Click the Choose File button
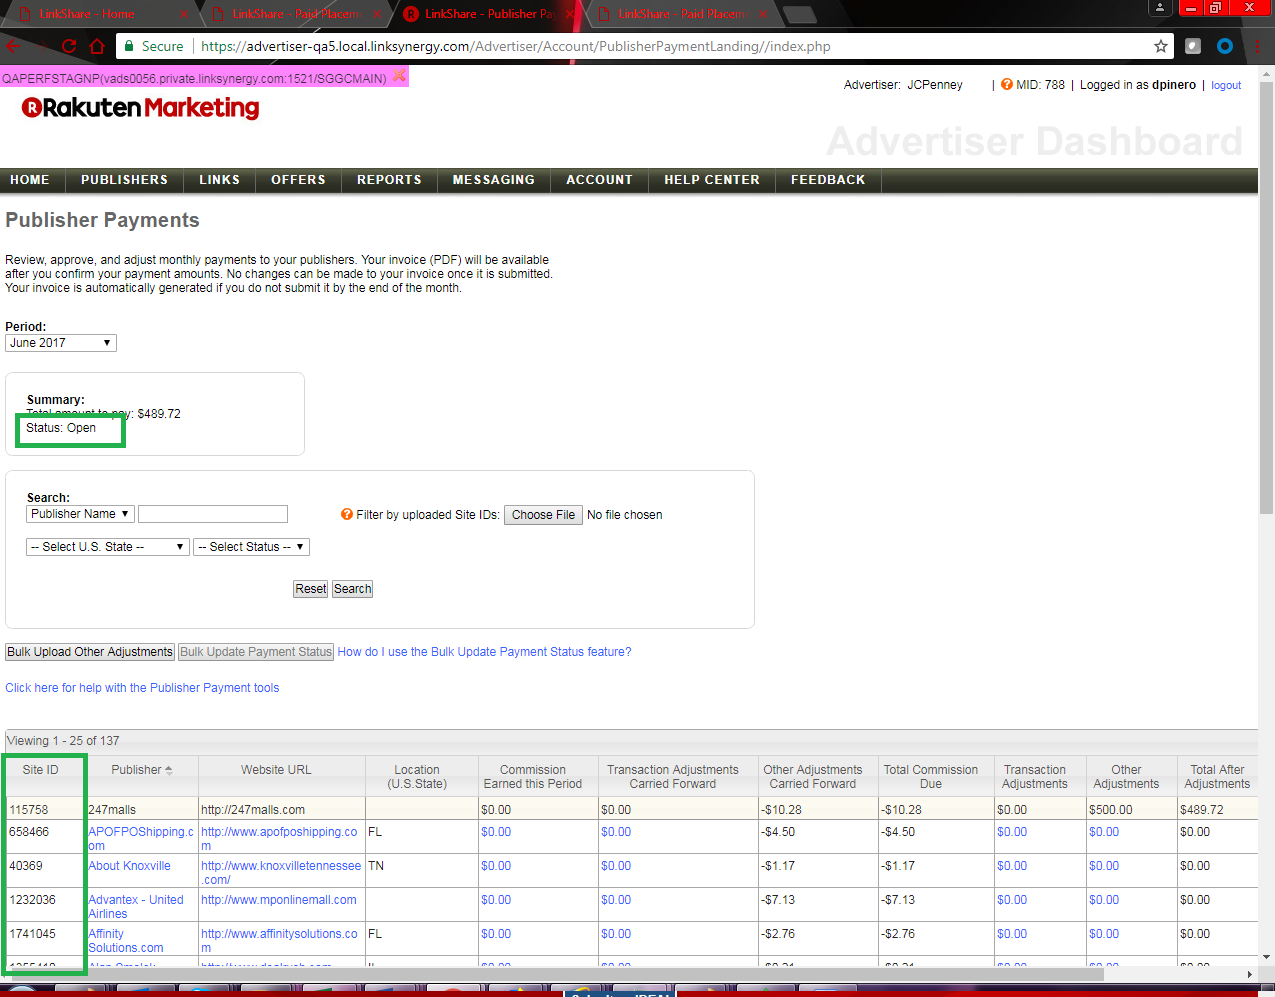Image resolution: width=1275 pixels, height=997 pixels. 543,515
